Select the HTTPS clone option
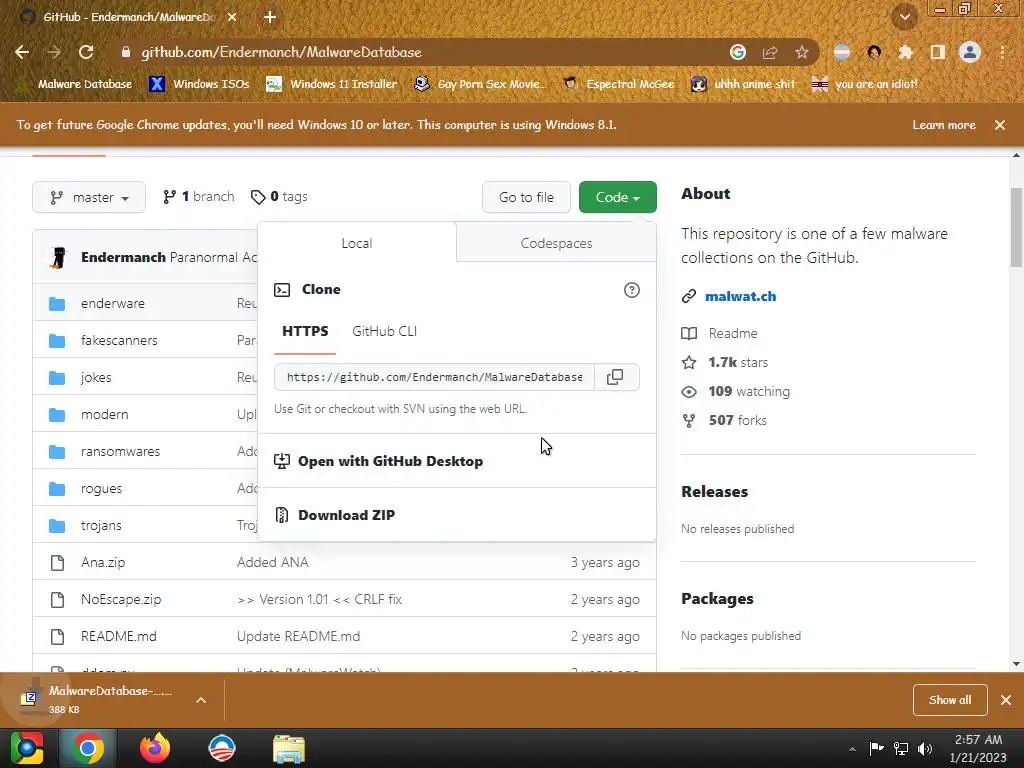This screenshot has height=768, width=1024. pyautogui.click(x=305, y=331)
